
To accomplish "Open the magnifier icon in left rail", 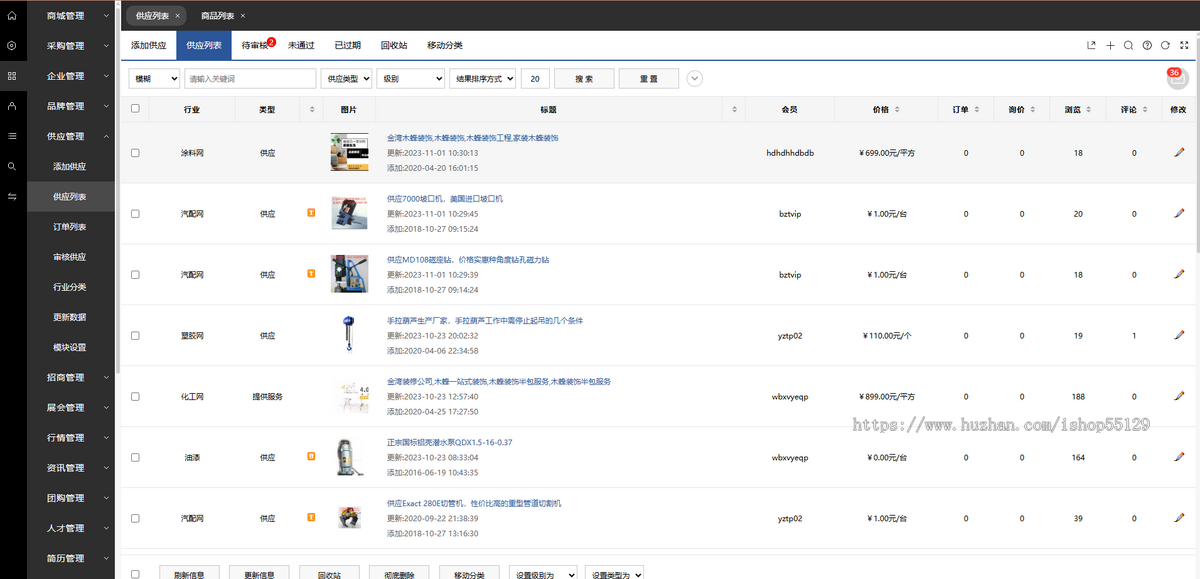I will click(x=12, y=166).
